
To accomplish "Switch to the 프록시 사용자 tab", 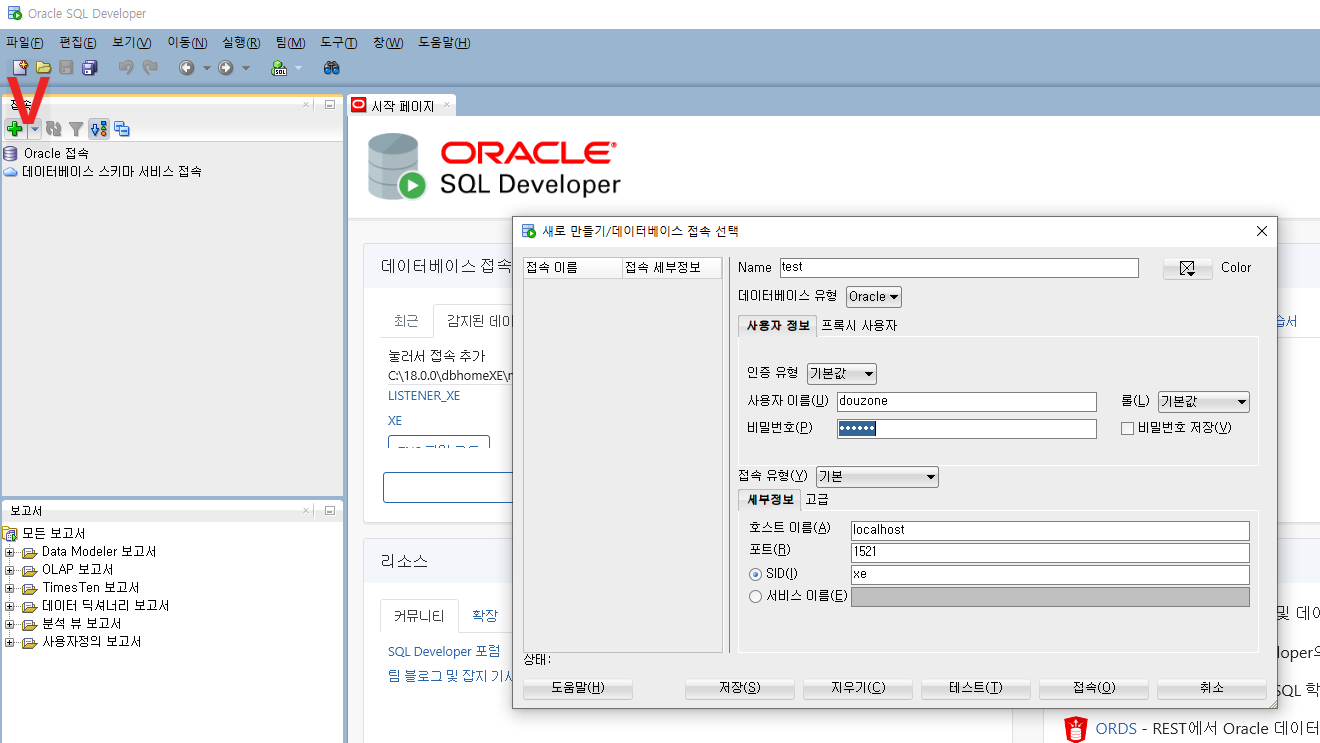I will click(x=859, y=325).
